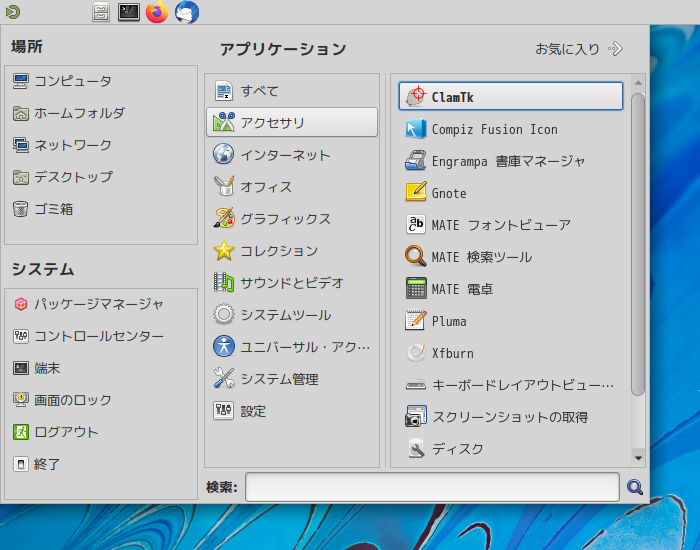The image size is (700, 550).
Task: Launch Thunderbird from top panel
Action: pyautogui.click(x=187, y=12)
